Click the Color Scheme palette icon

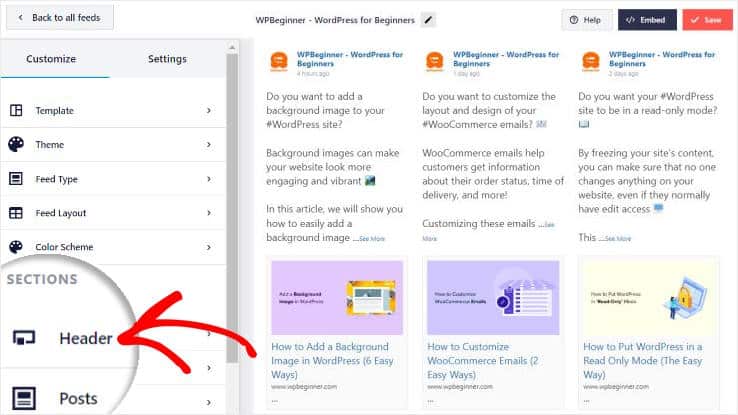(16, 247)
